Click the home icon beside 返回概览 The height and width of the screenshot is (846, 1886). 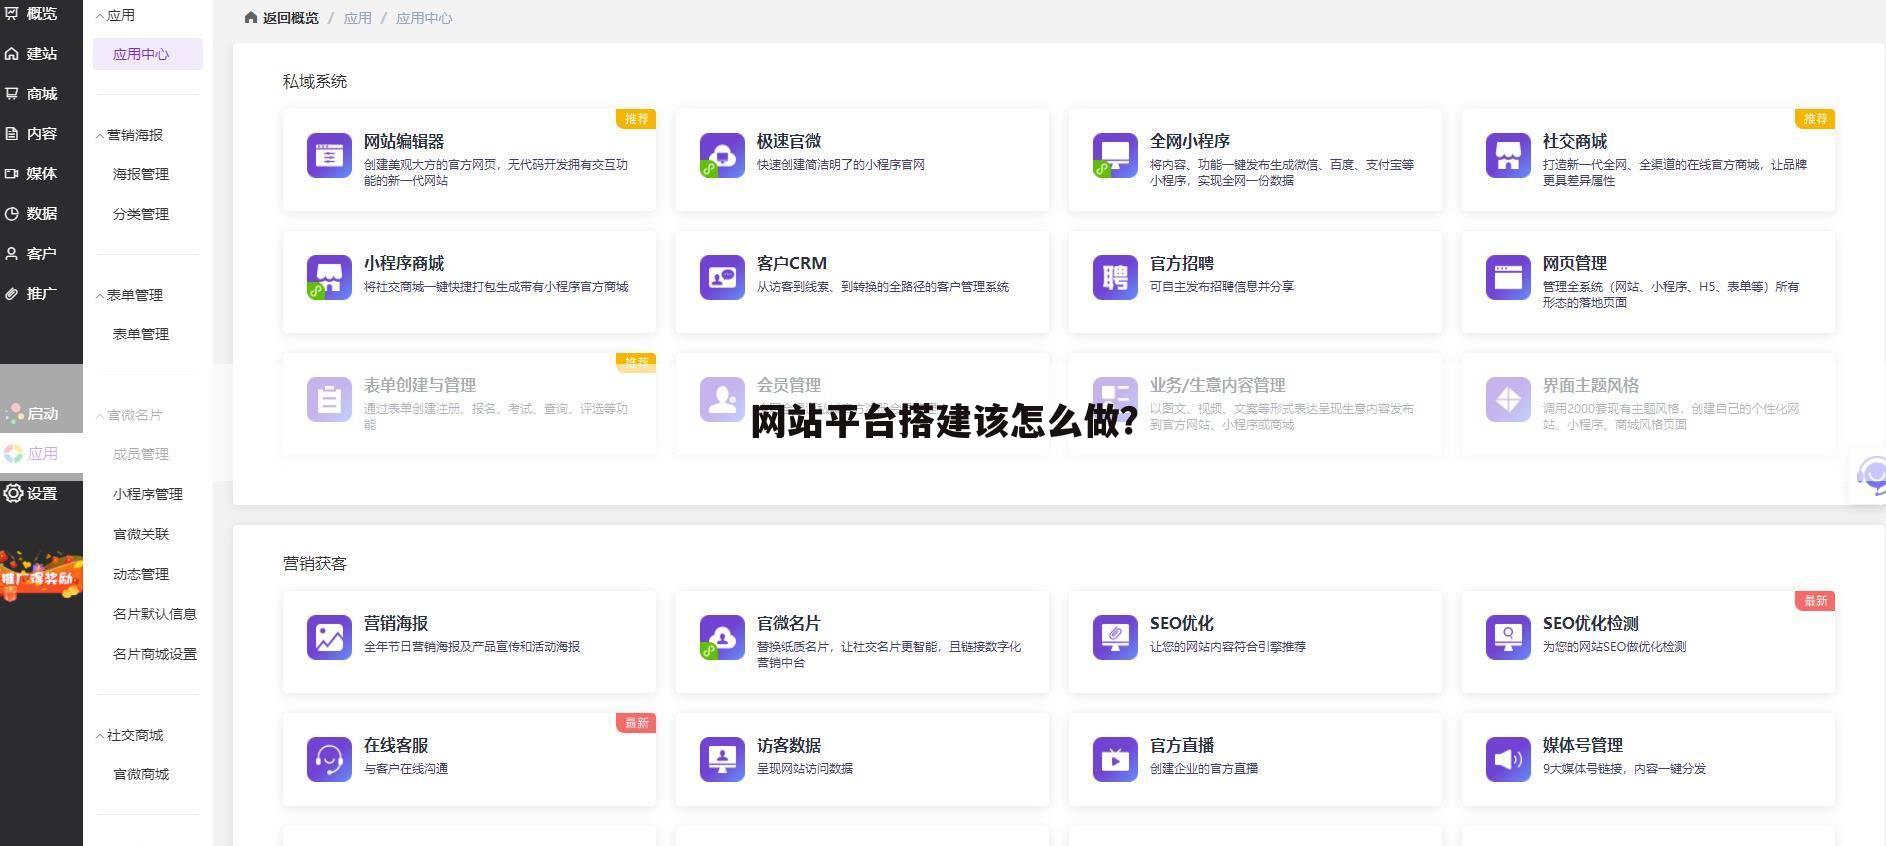coord(251,18)
